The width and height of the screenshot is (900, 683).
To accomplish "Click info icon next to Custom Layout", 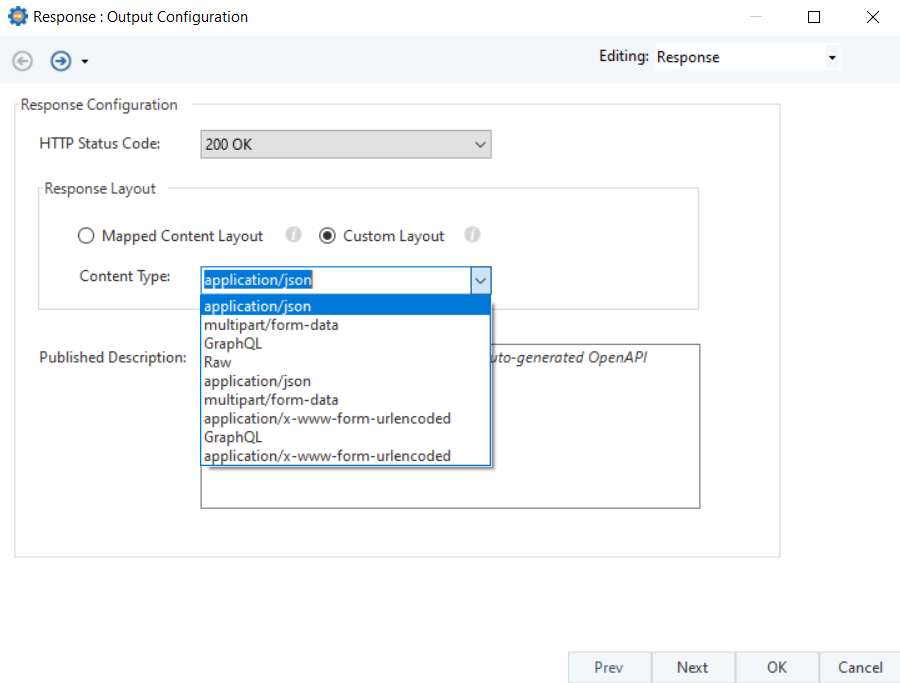I will (472, 235).
